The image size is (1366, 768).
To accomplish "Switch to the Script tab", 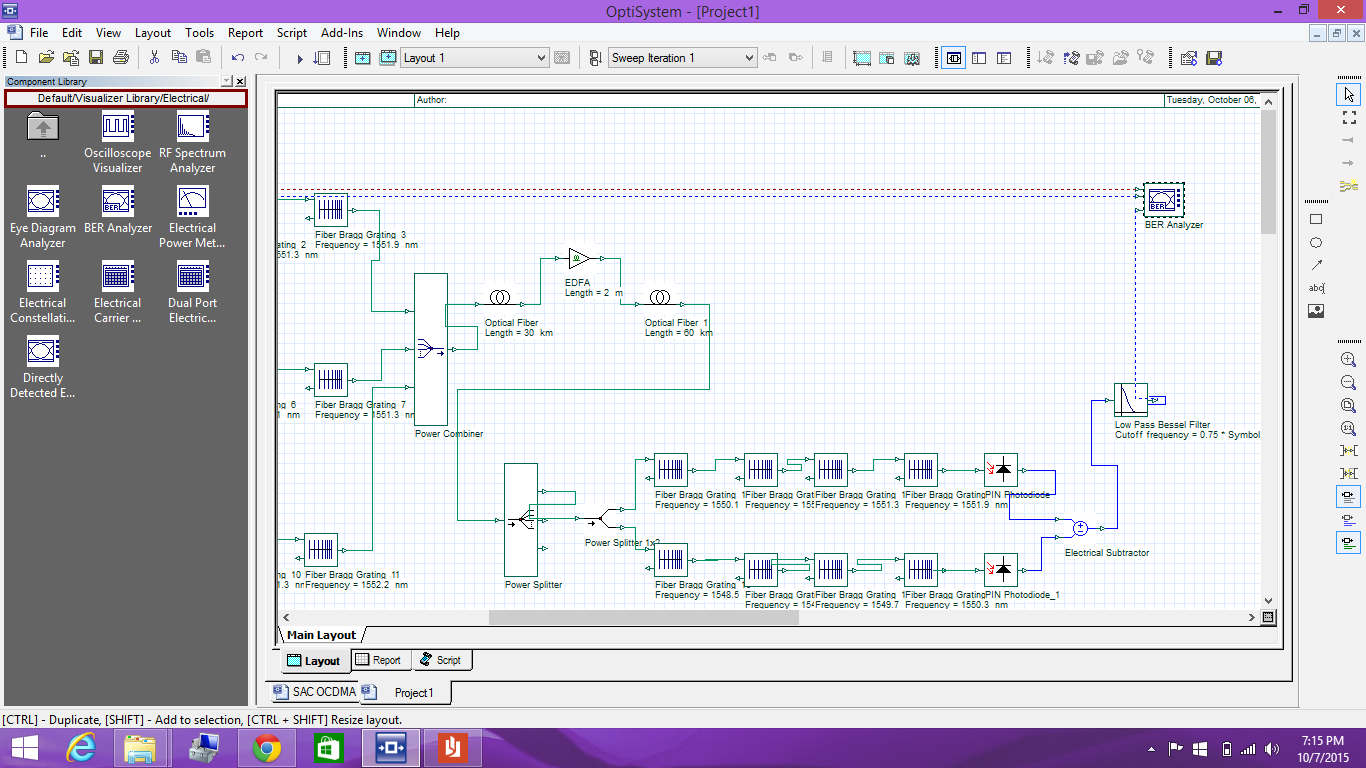I will click(441, 660).
